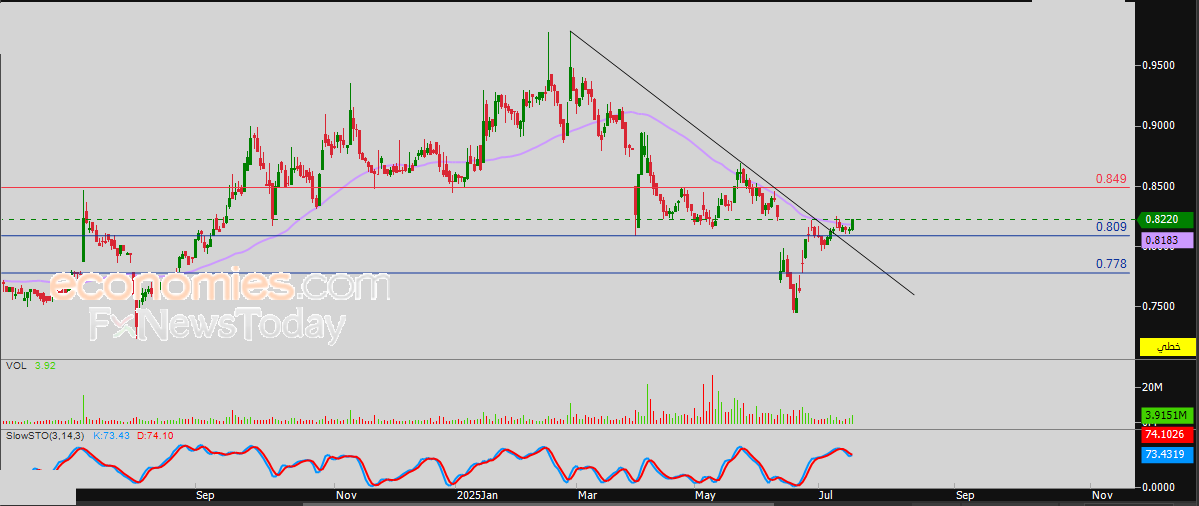1199x506 pixels.
Task: Click the 0.809 support level label
Action: (x=1111, y=227)
